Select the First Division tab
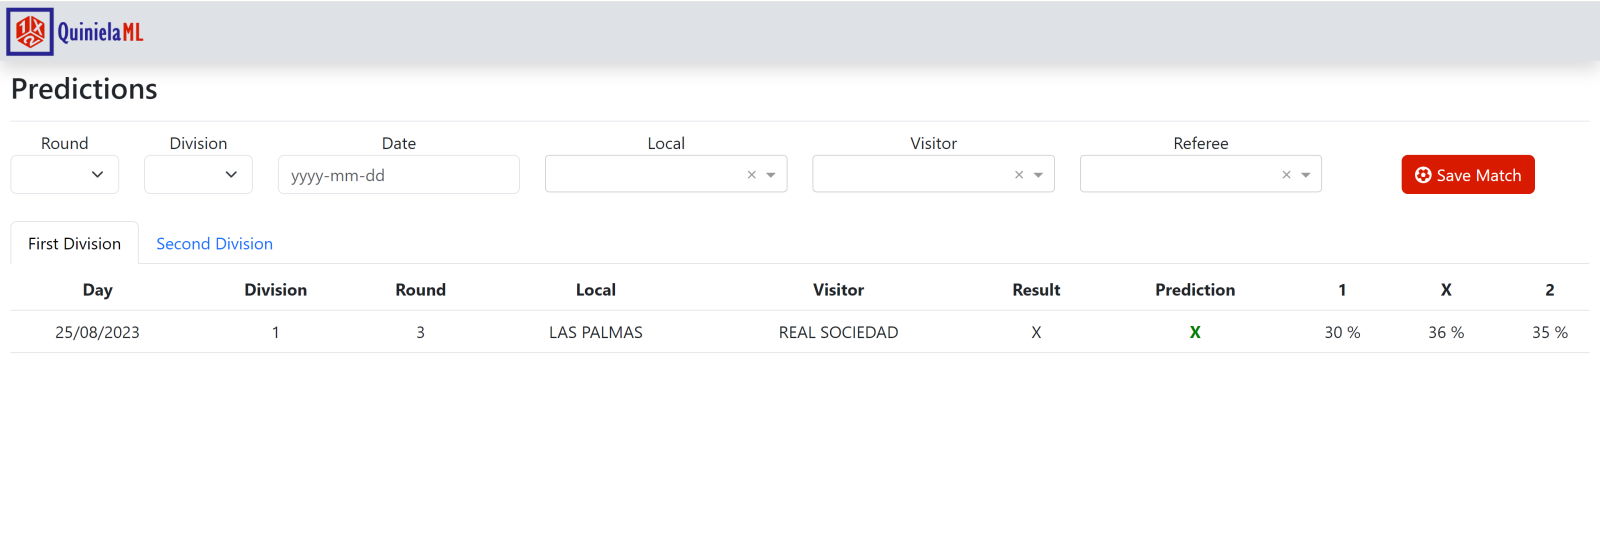Screen dimensions: 1600x535 click(x=74, y=244)
